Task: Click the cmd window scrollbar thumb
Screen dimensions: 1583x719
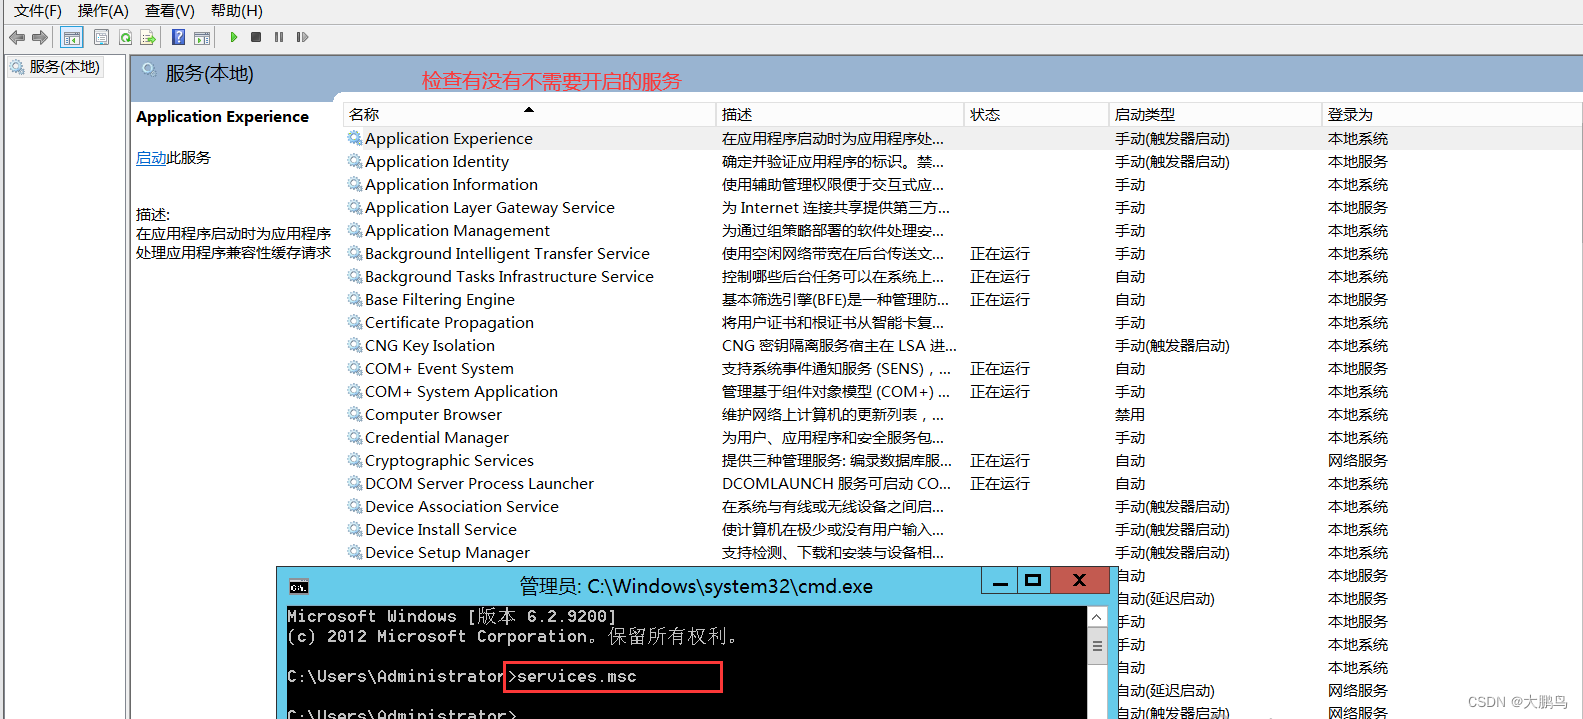Action: [1097, 646]
